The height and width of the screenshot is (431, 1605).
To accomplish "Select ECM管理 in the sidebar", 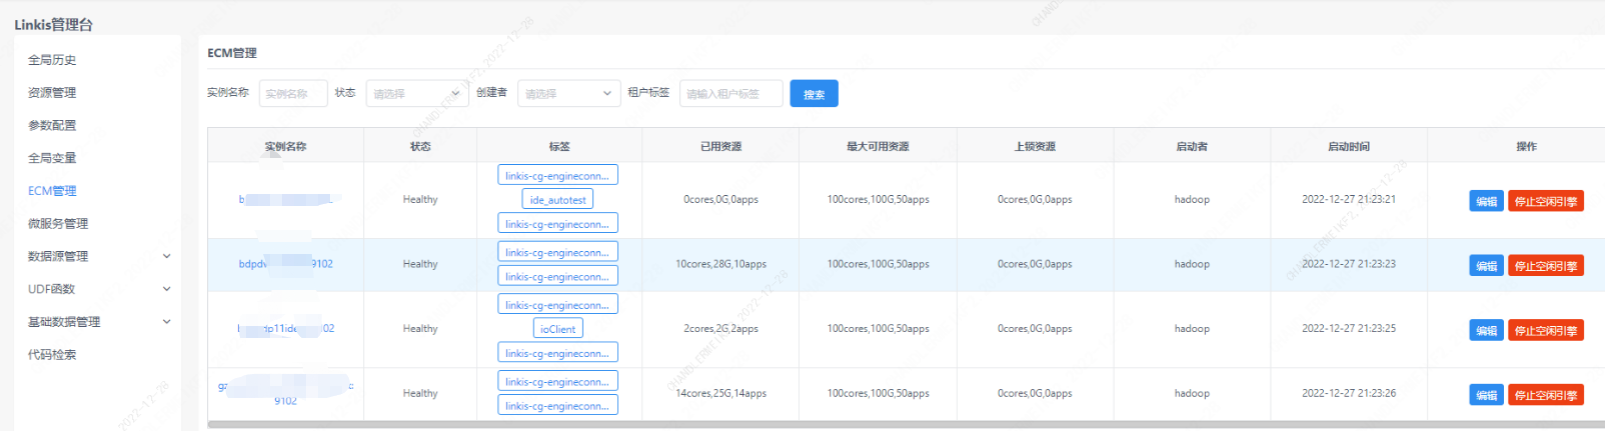I will tap(52, 191).
